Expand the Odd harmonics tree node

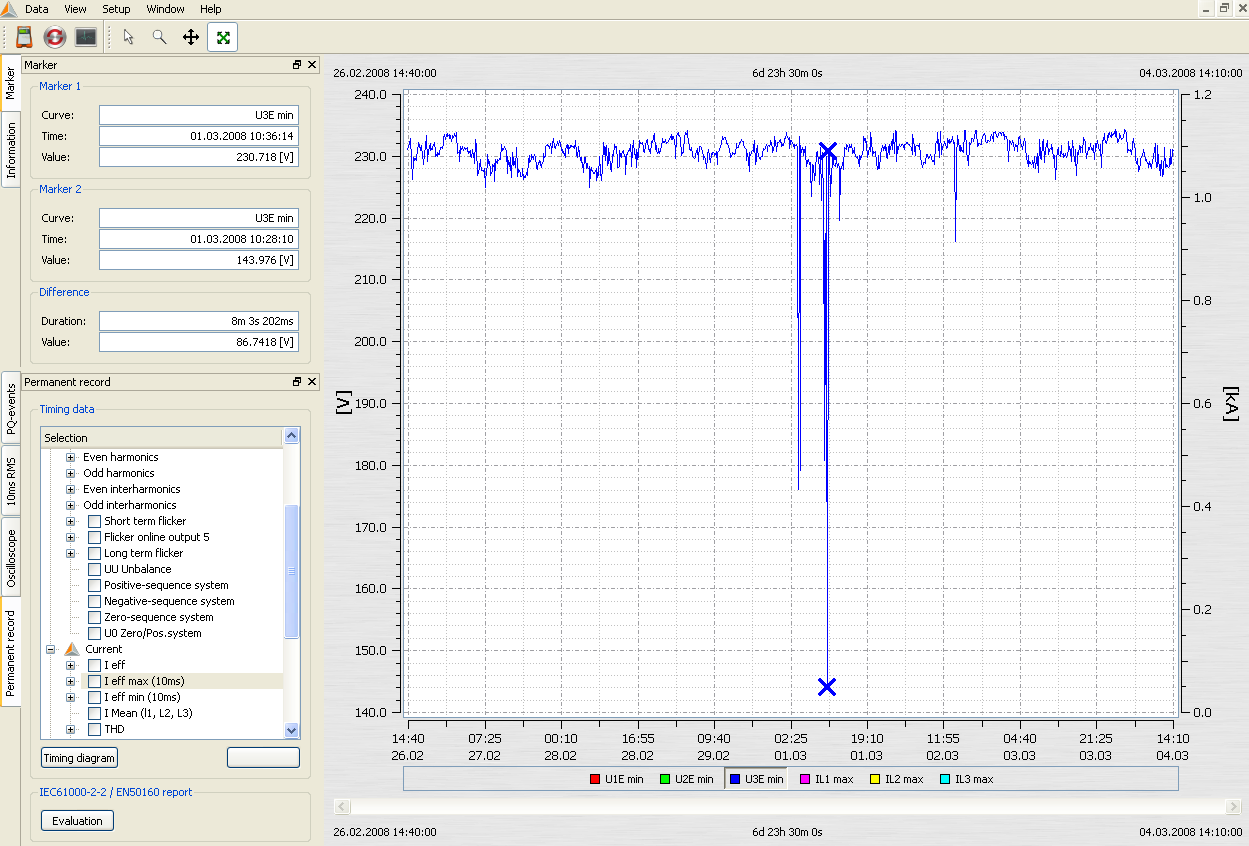(71, 473)
